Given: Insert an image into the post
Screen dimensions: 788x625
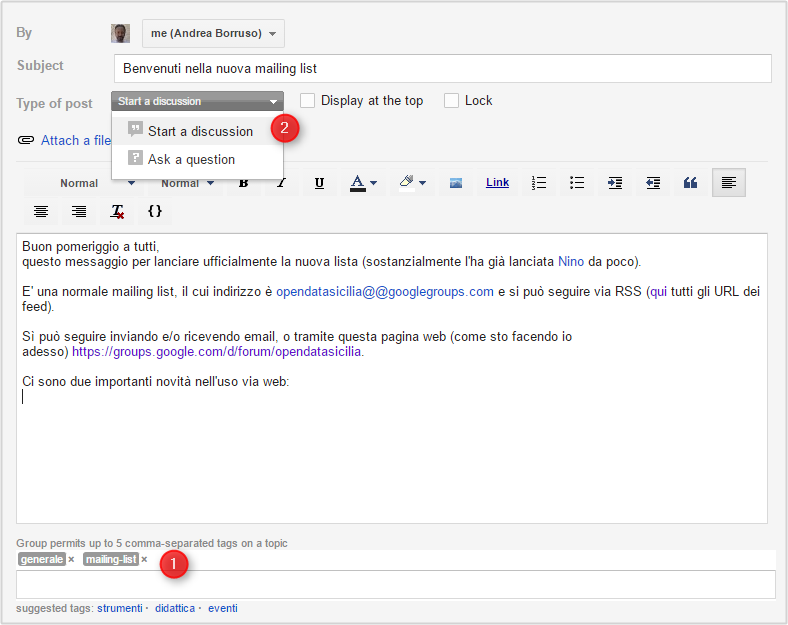Looking at the screenshot, I should click(x=455, y=183).
